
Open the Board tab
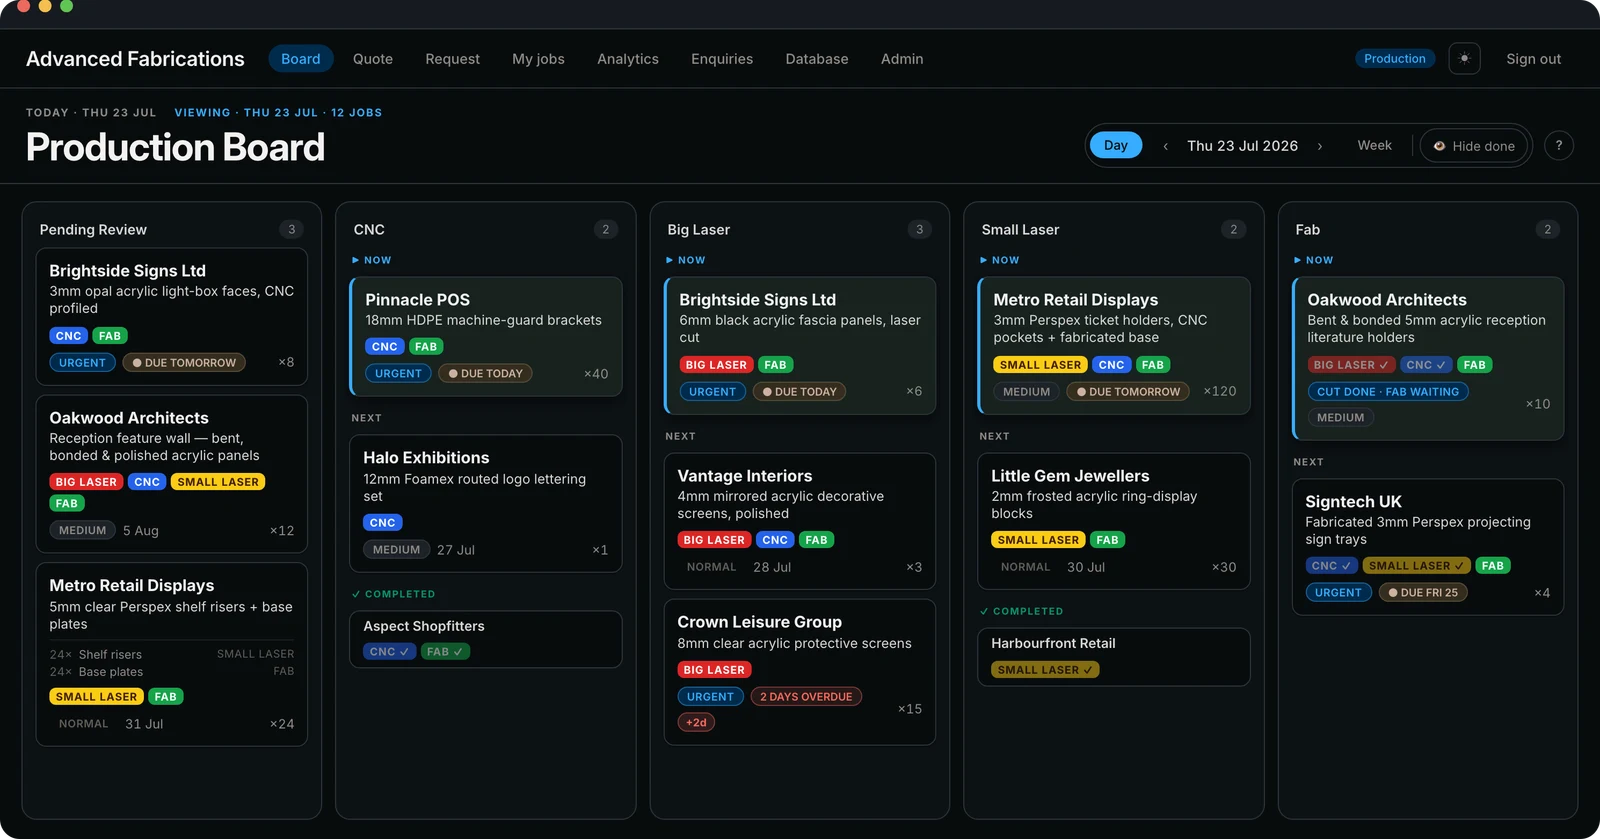coord(301,59)
